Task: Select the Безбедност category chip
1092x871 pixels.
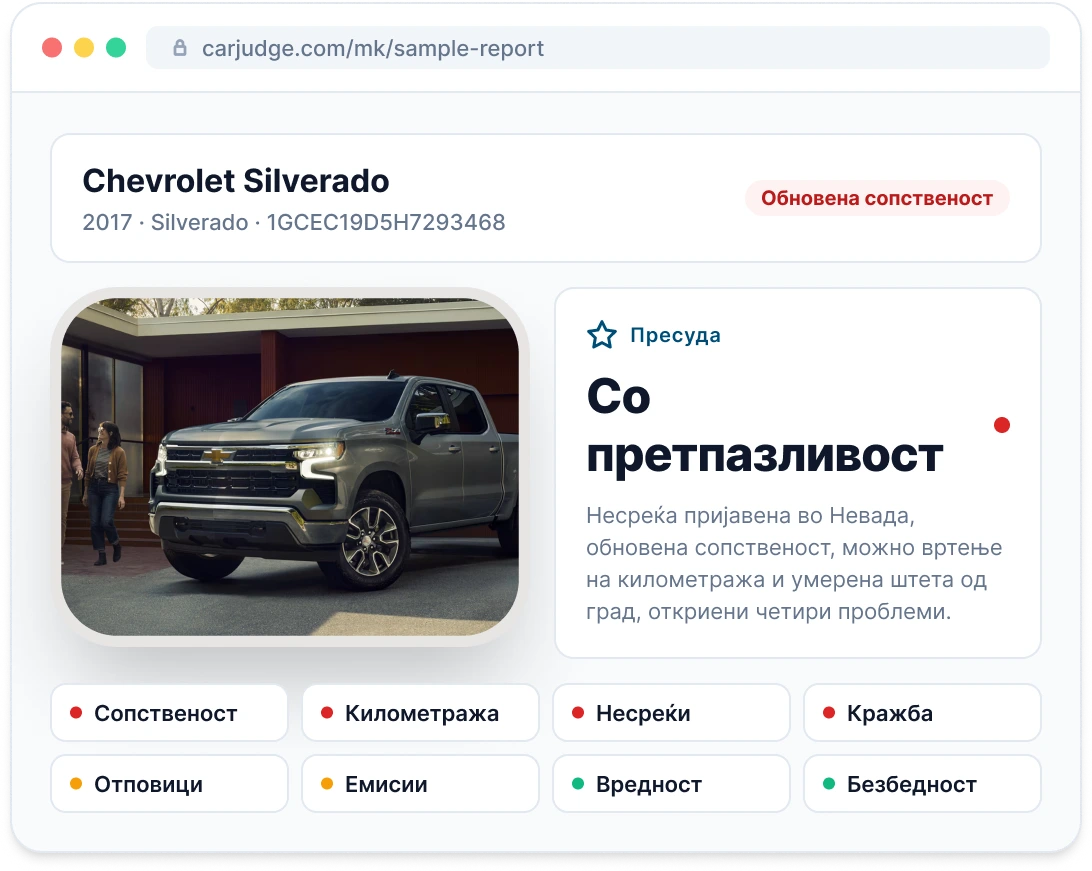Action: coord(922,784)
